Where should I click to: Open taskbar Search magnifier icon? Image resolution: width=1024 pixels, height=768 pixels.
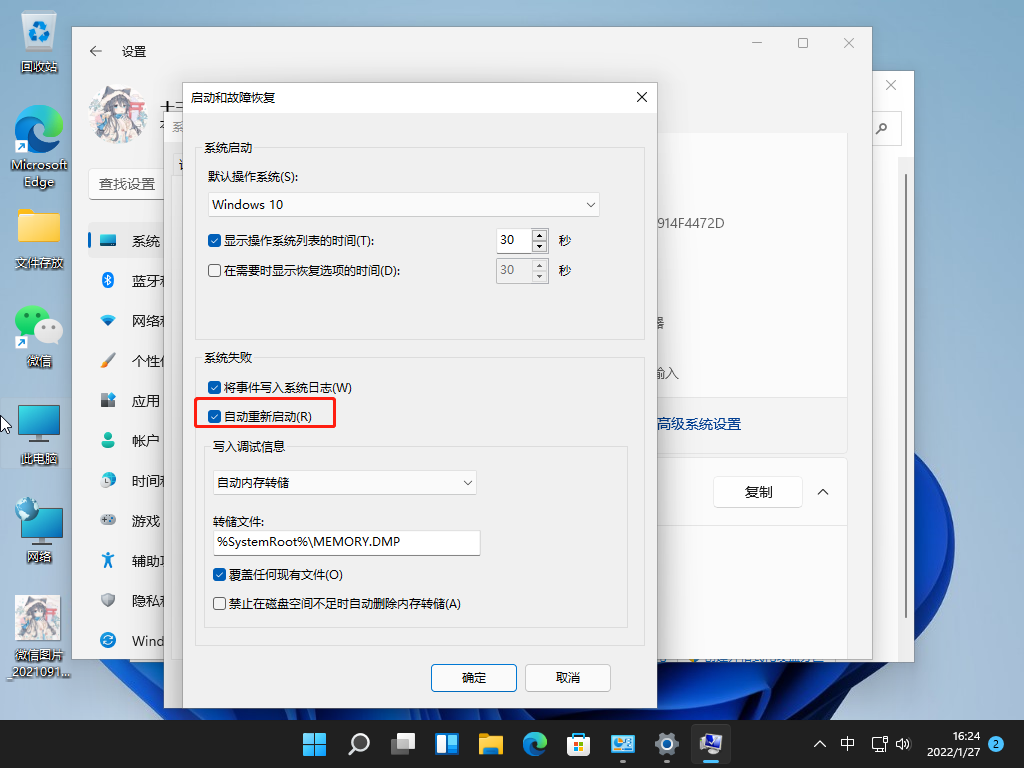tap(358, 744)
